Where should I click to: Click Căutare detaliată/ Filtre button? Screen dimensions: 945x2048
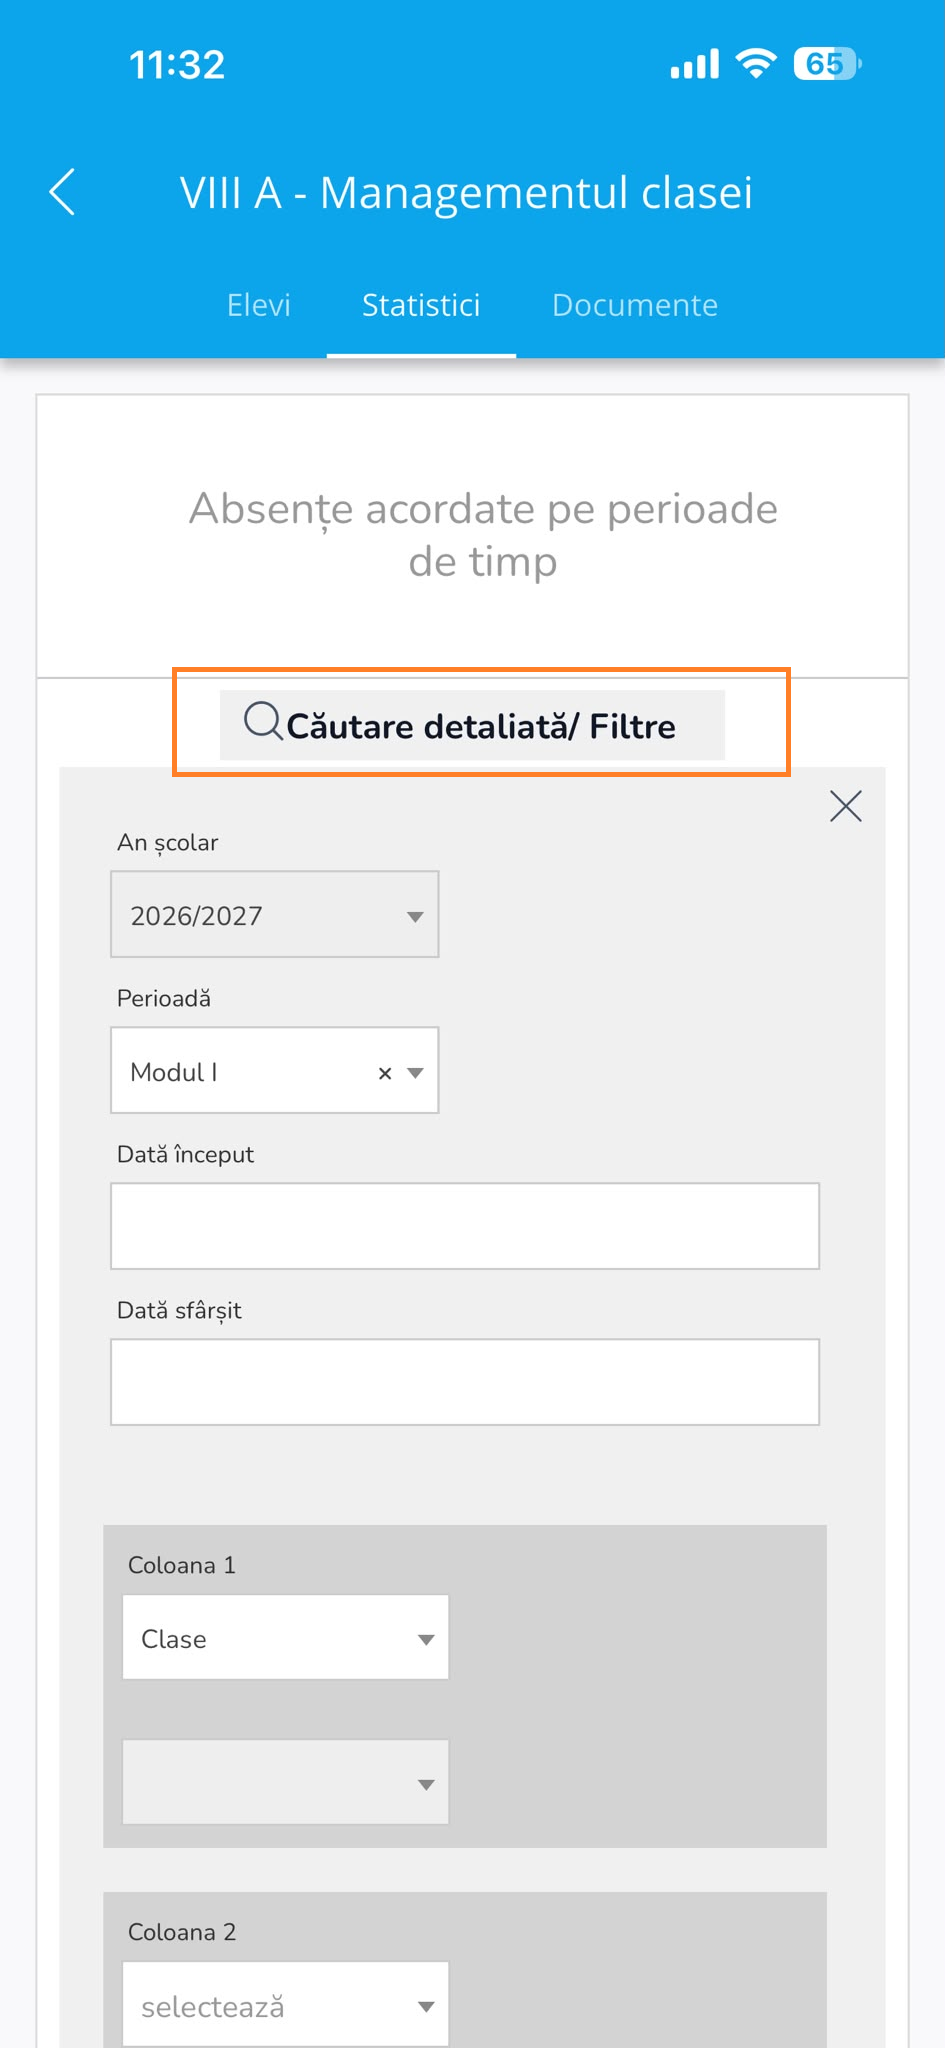(472, 725)
